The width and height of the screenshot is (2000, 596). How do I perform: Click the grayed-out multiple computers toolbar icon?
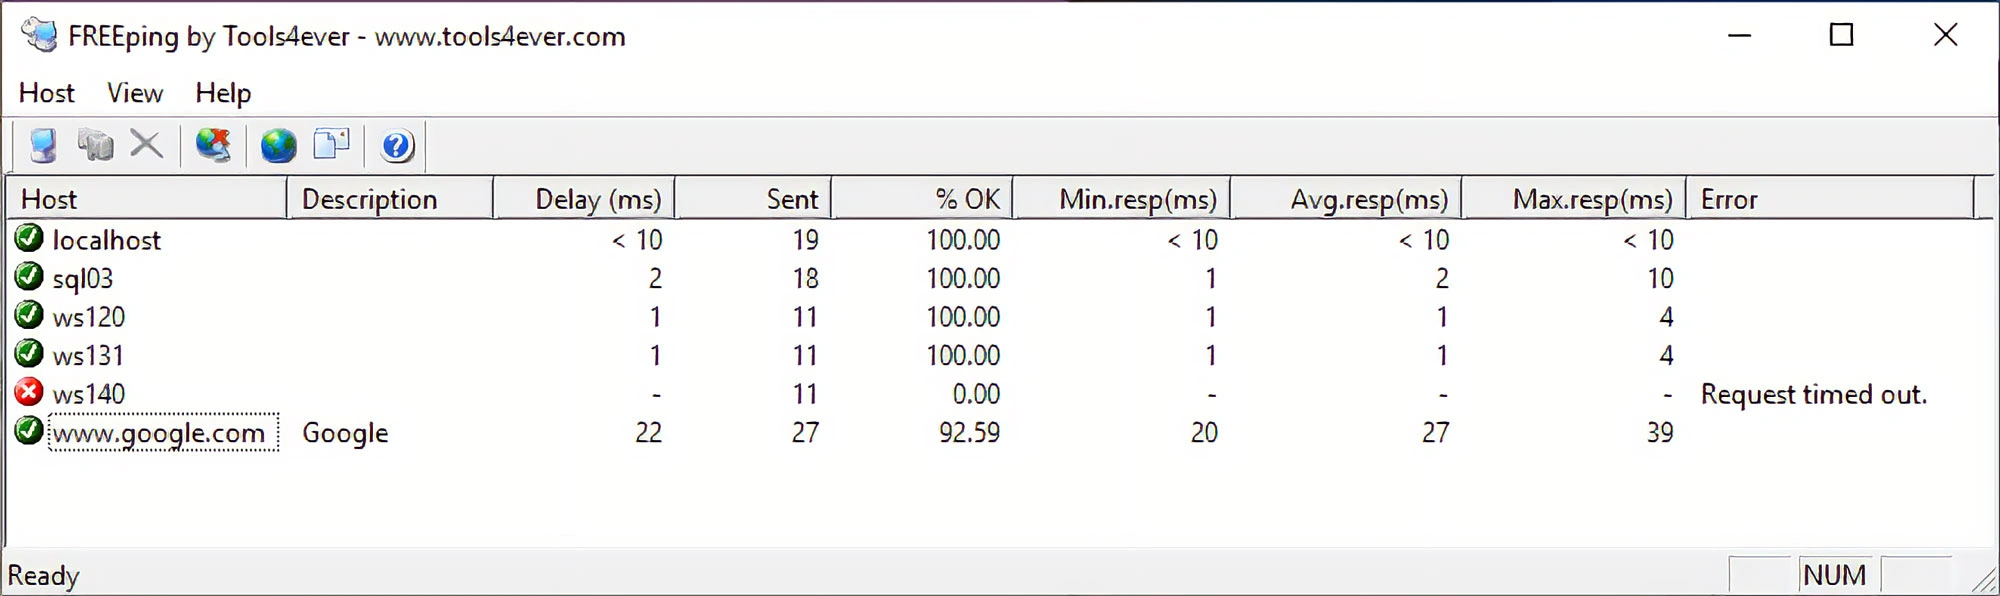tap(95, 145)
